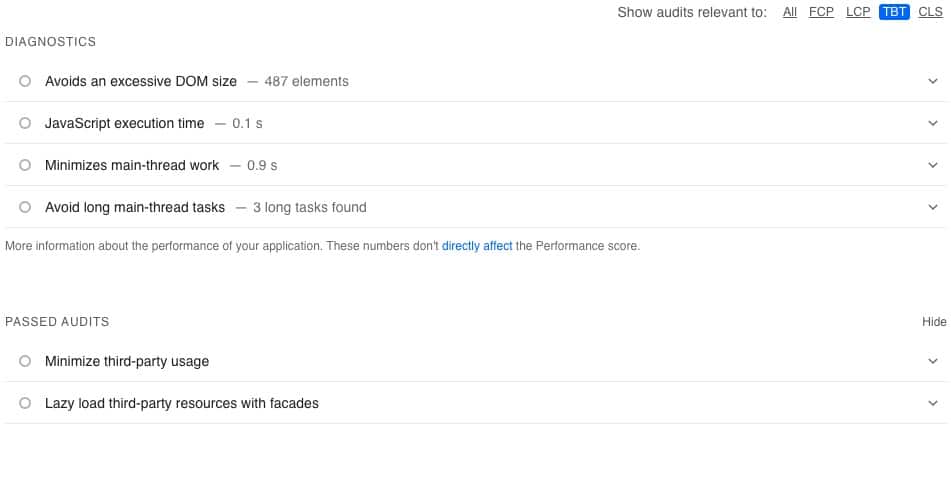Expand Minimizes main-thread work chevron
Viewport: 951px width, 479px height.
click(933, 165)
